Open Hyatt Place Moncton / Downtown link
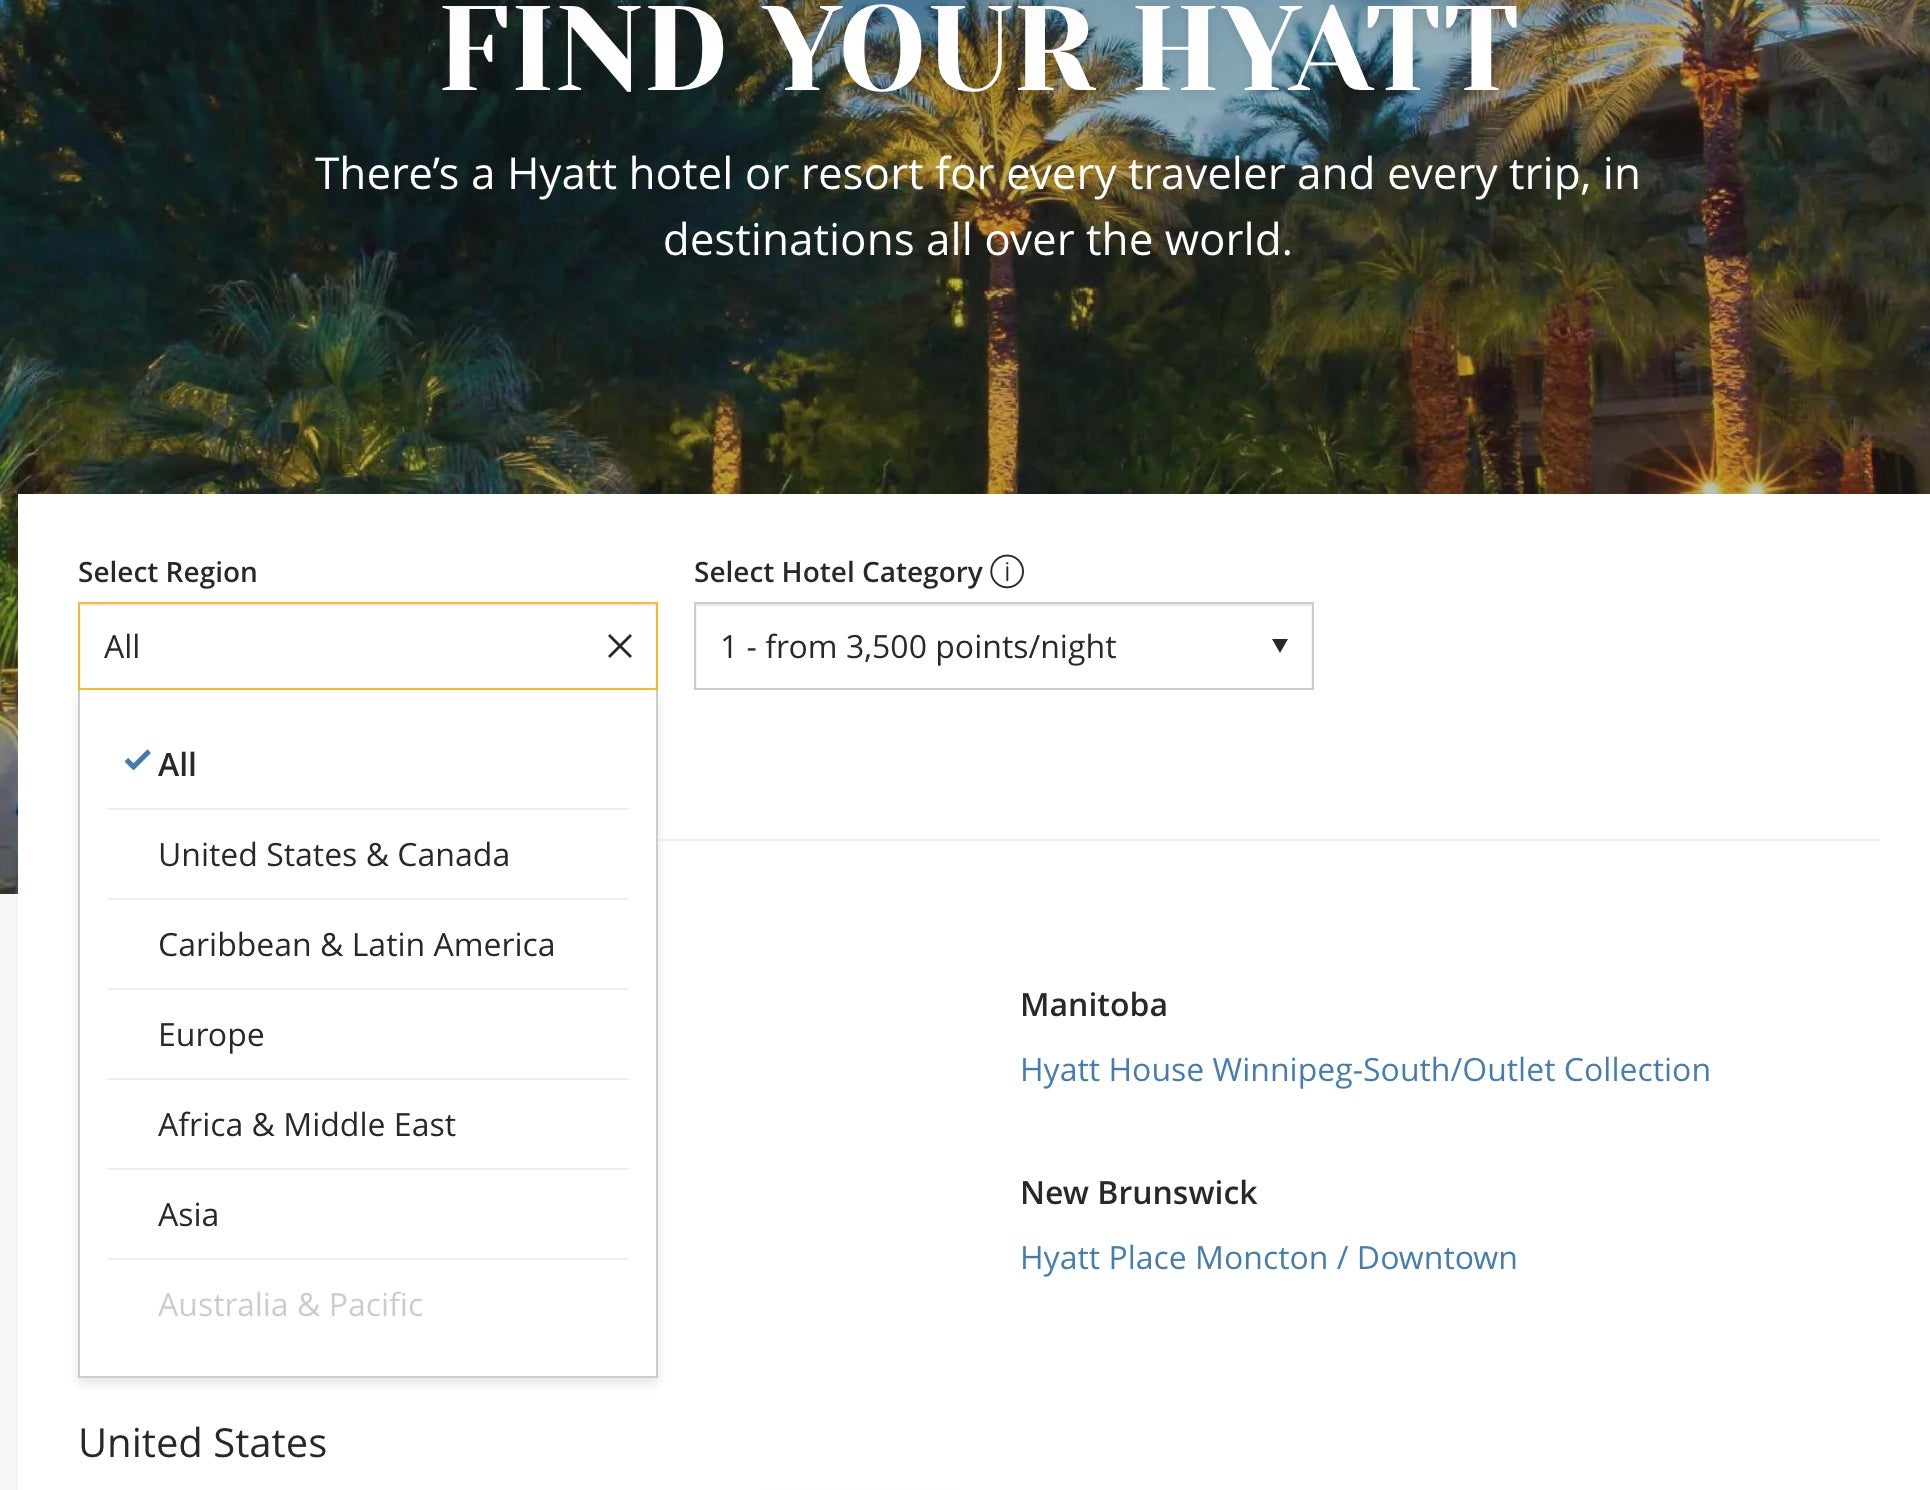This screenshot has height=1490, width=1930. (1268, 1258)
